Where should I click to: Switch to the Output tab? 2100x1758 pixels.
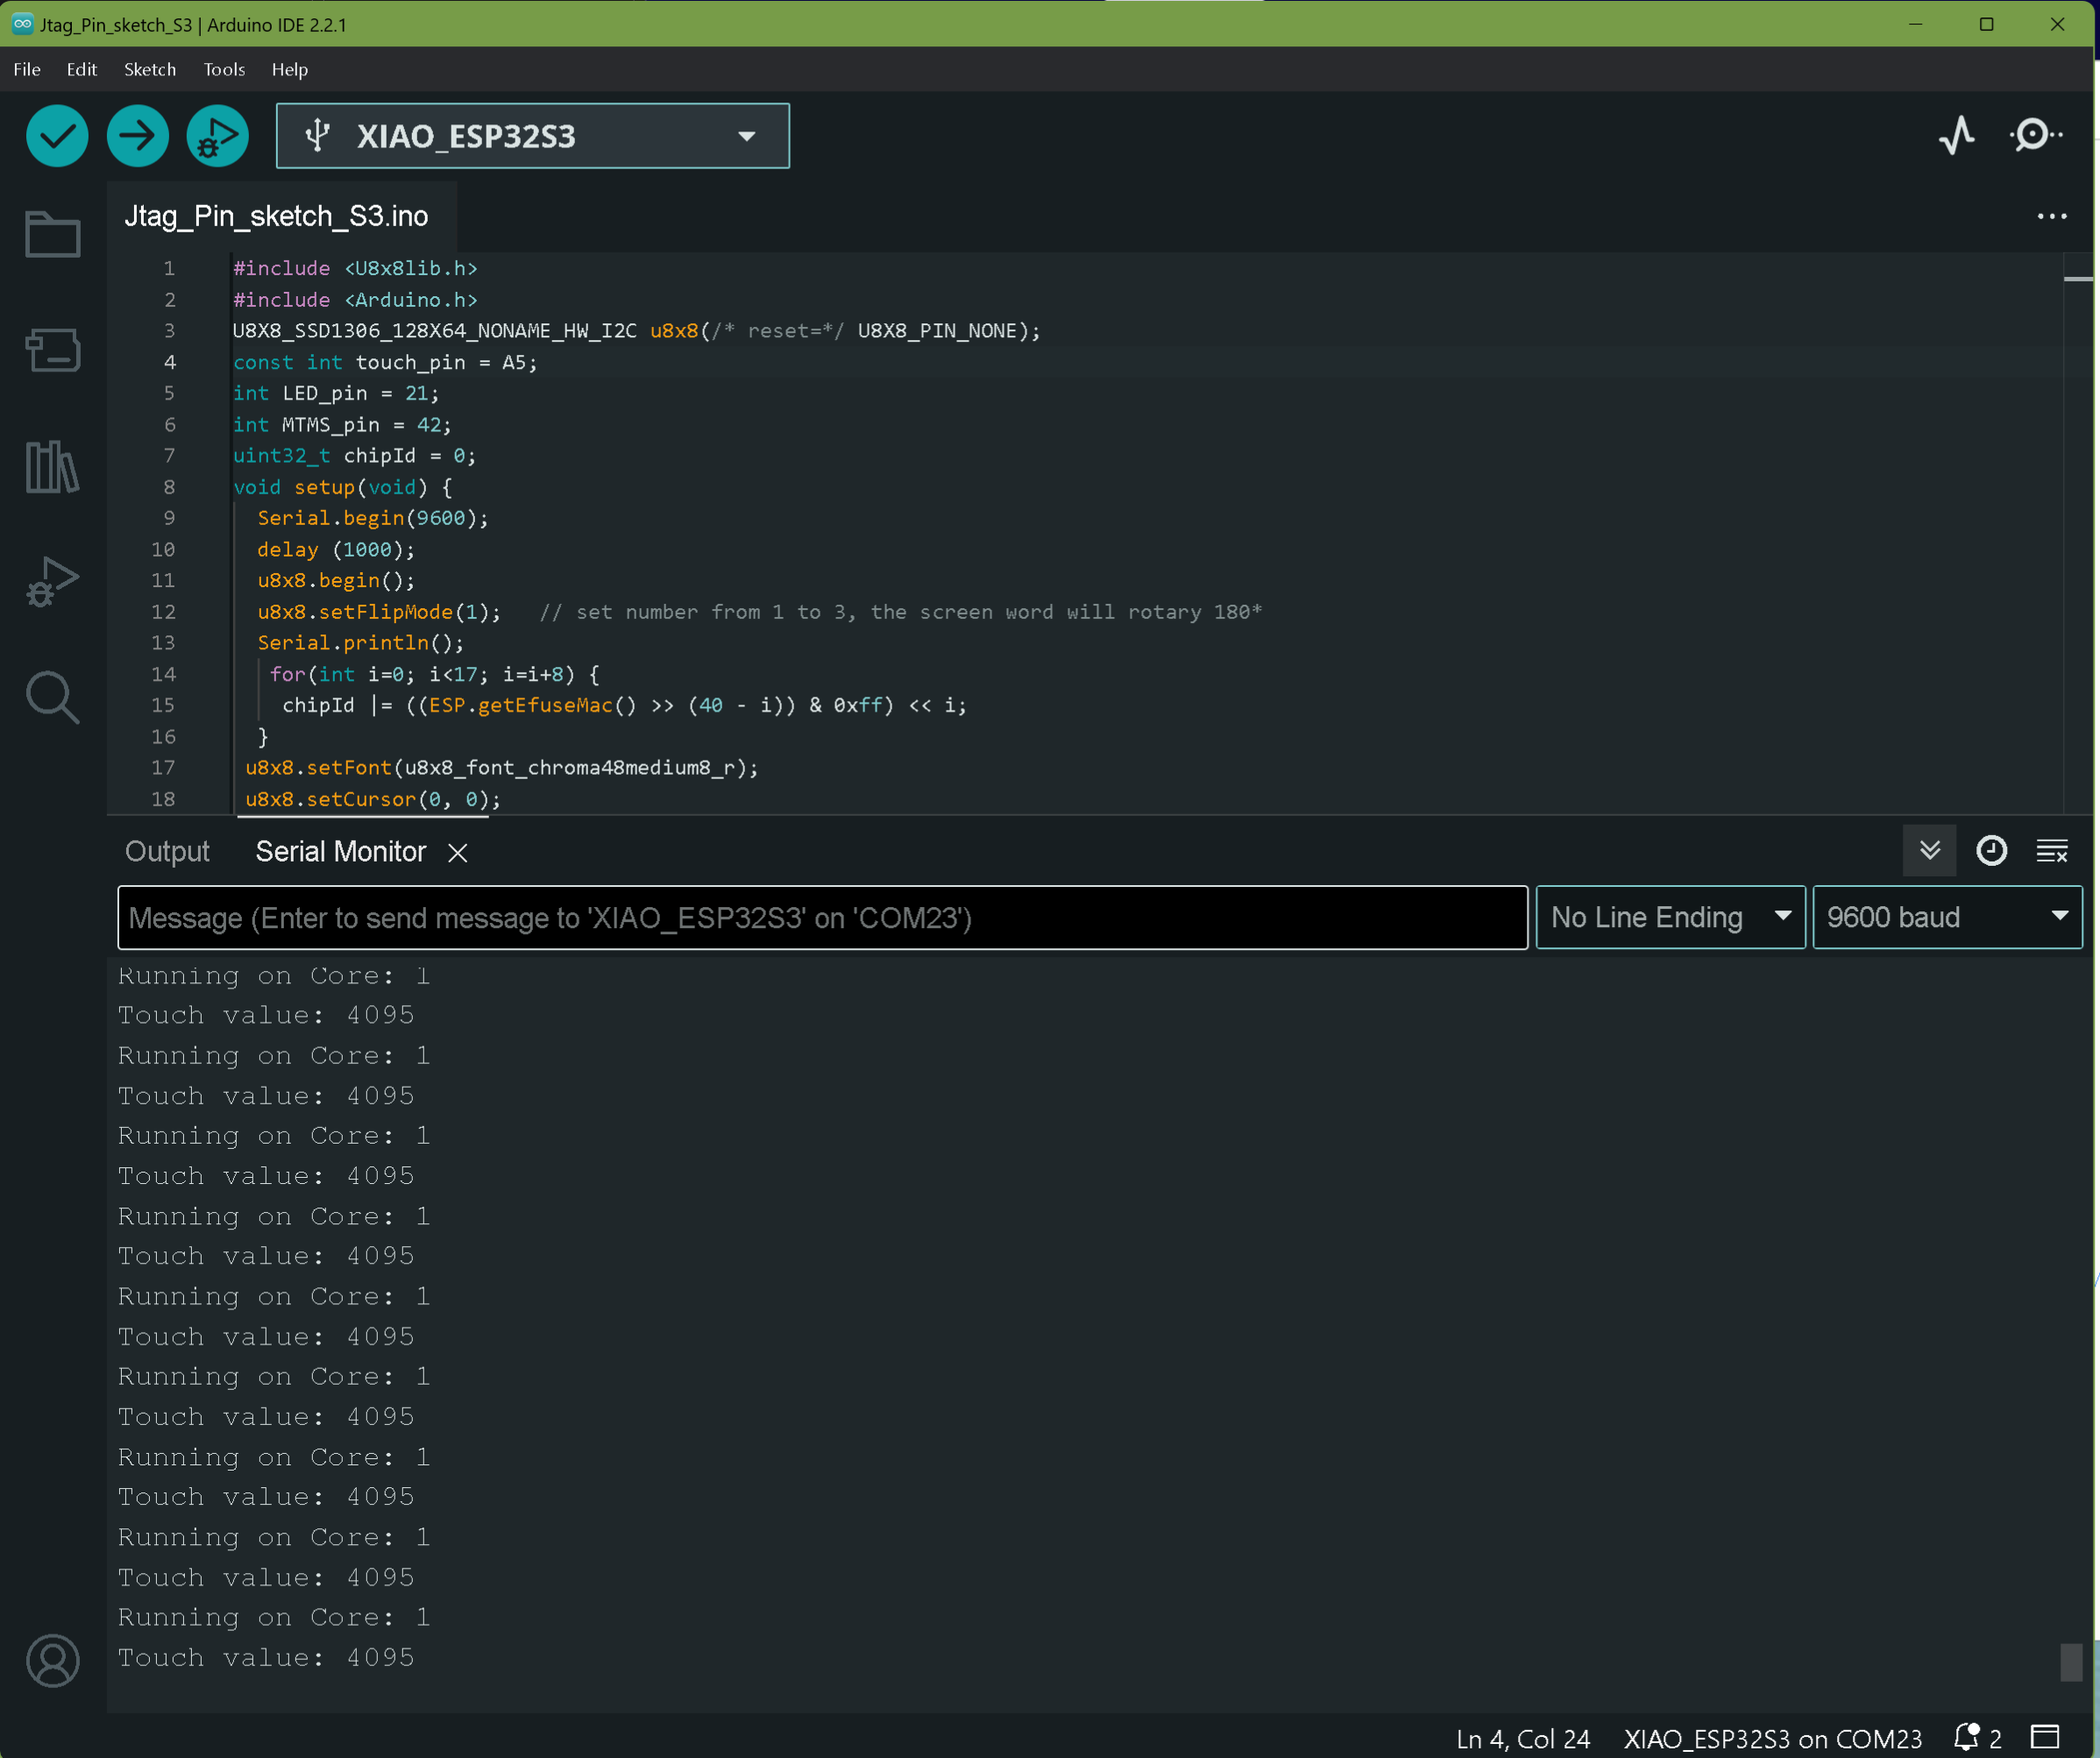(x=167, y=851)
